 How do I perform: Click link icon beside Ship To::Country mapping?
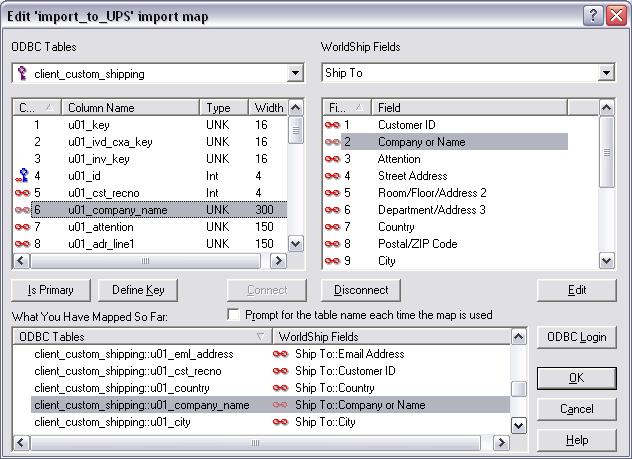pyautogui.click(x=280, y=388)
